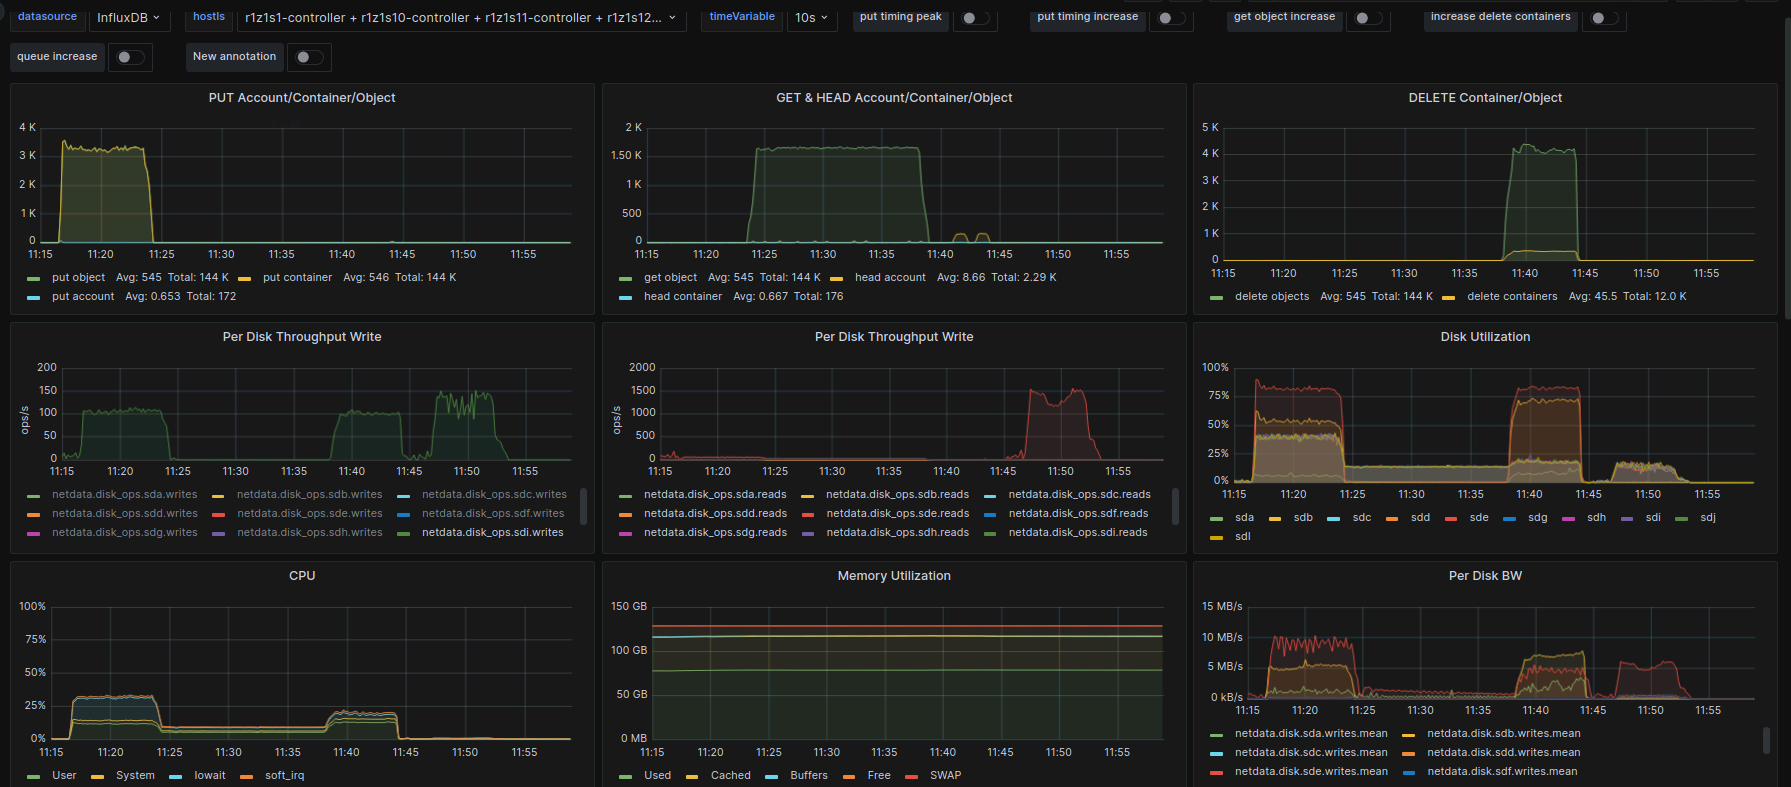
Task: Open the InfluxDB datasource dropdown
Action: [128, 17]
